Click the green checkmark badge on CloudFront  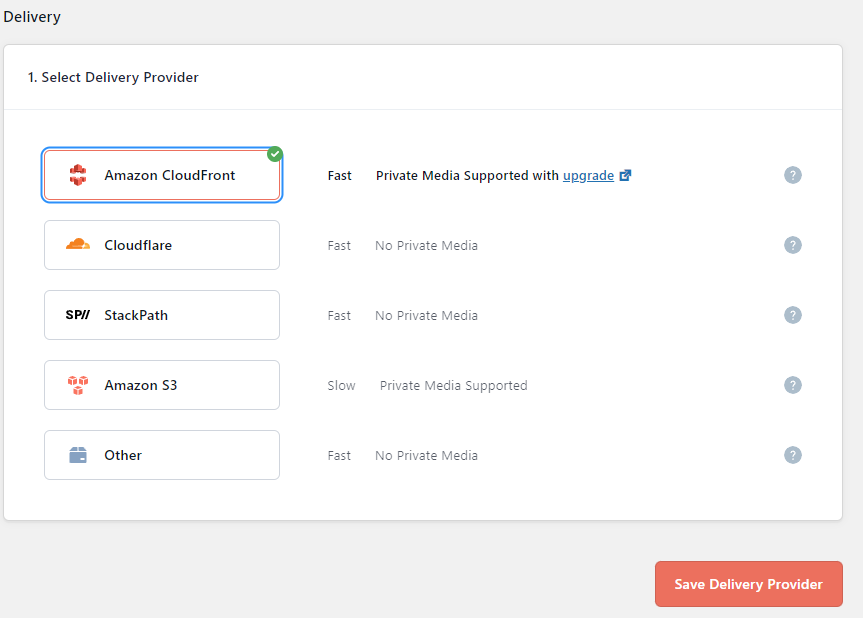tap(275, 154)
